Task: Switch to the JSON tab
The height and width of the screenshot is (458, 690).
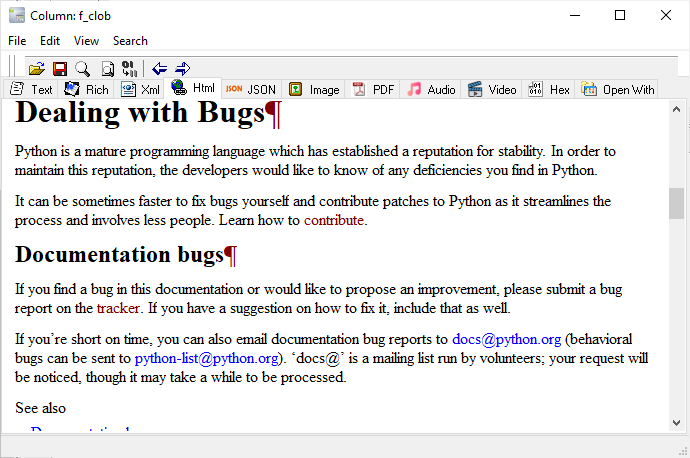Action: [251, 89]
